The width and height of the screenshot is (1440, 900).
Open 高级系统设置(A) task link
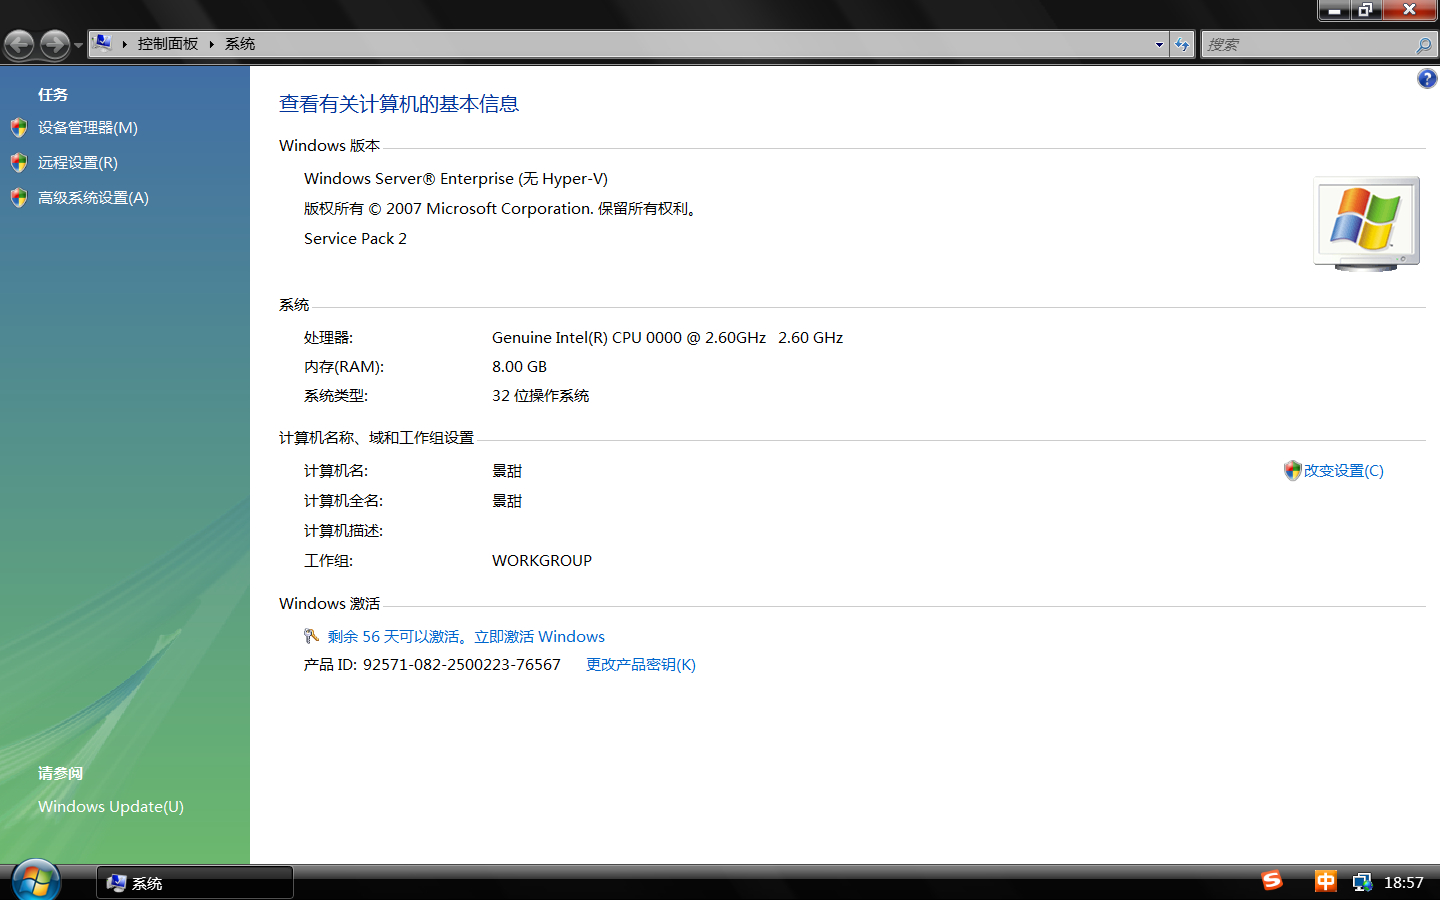[x=93, y=198]
